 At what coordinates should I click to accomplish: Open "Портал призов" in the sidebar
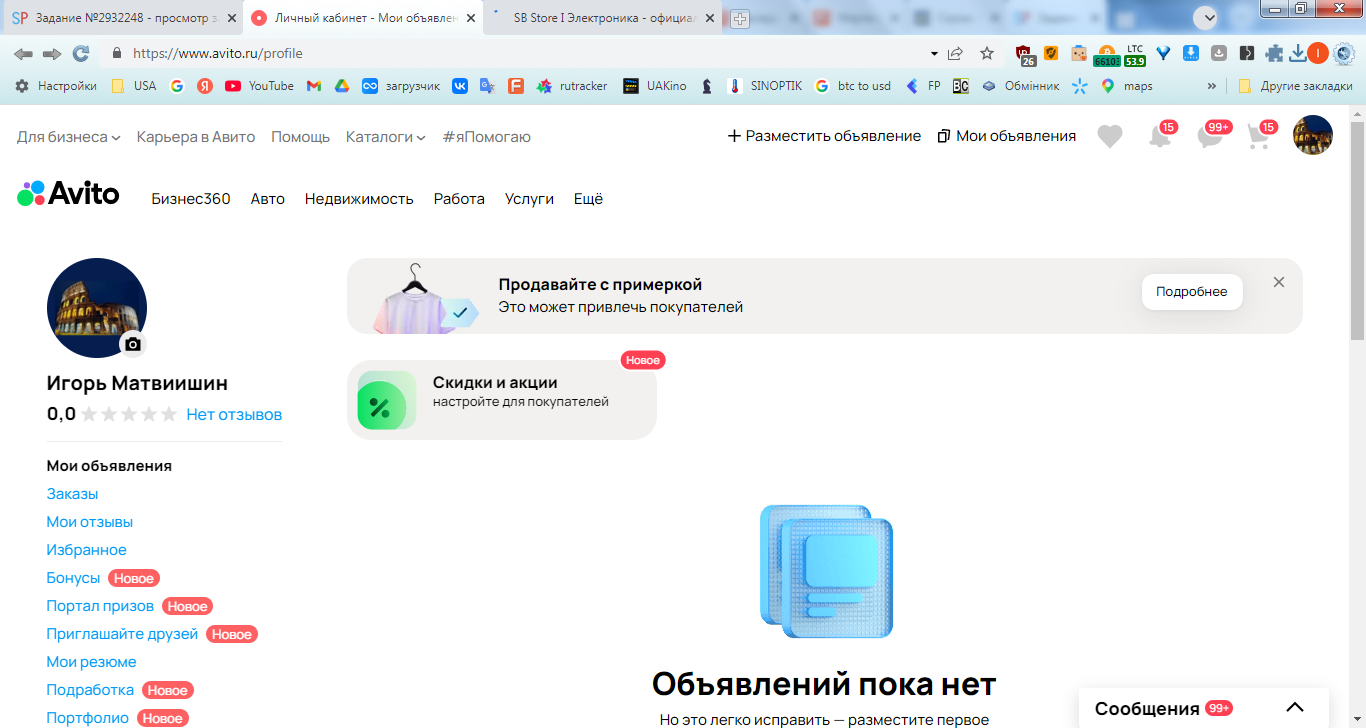point(100,606)
